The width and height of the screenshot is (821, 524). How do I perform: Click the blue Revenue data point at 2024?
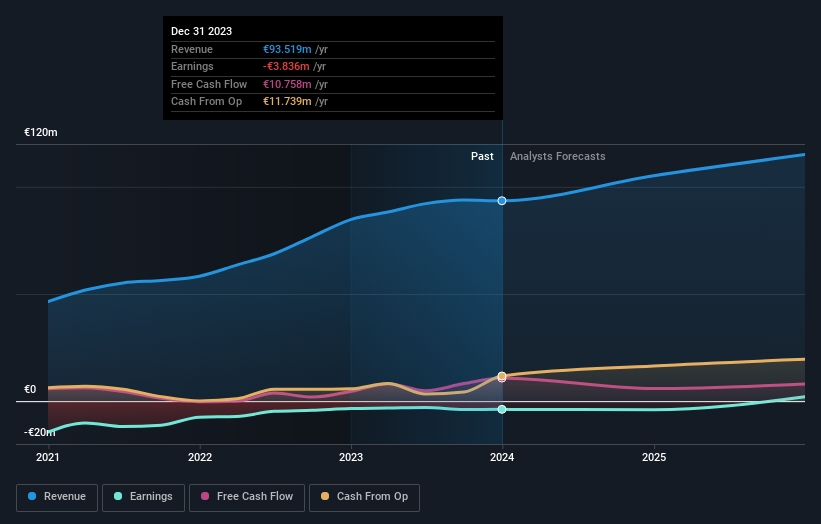[502, 201]
